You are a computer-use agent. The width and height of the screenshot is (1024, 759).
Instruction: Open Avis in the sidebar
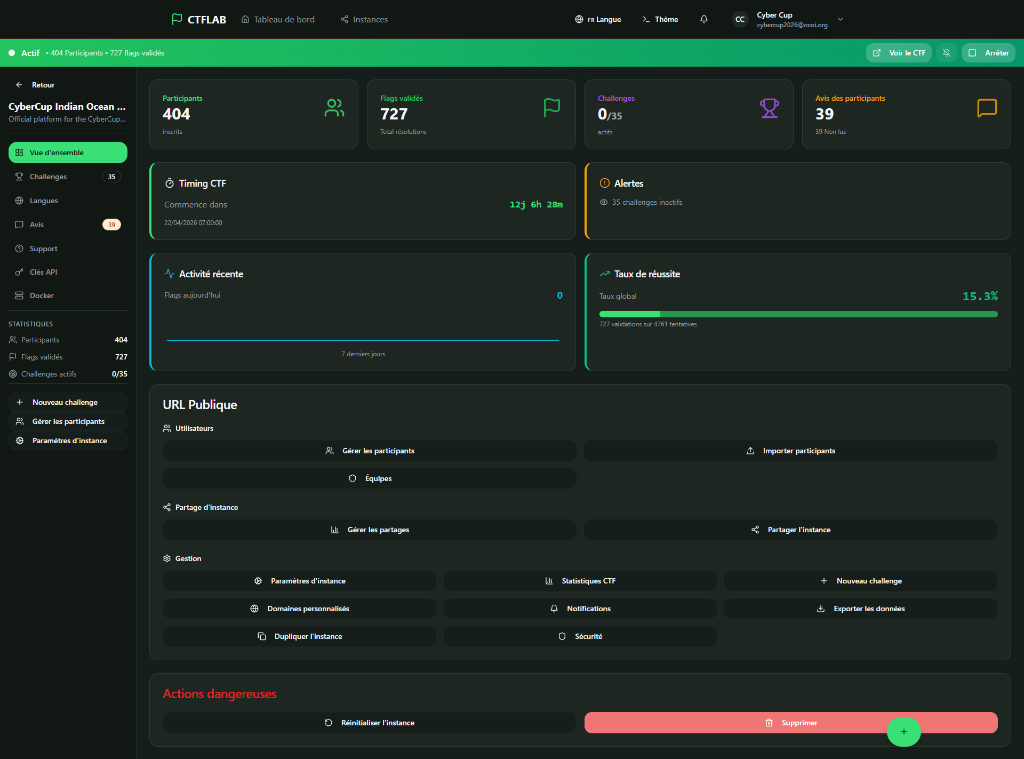(68, 224)
